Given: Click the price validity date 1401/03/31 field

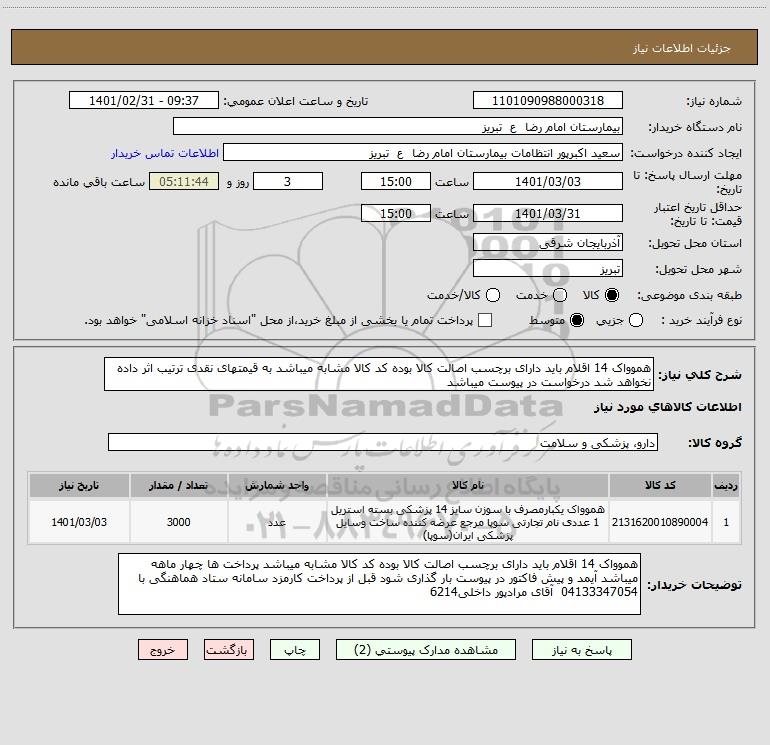Looking at the screenshot, I should pos(548,213).
